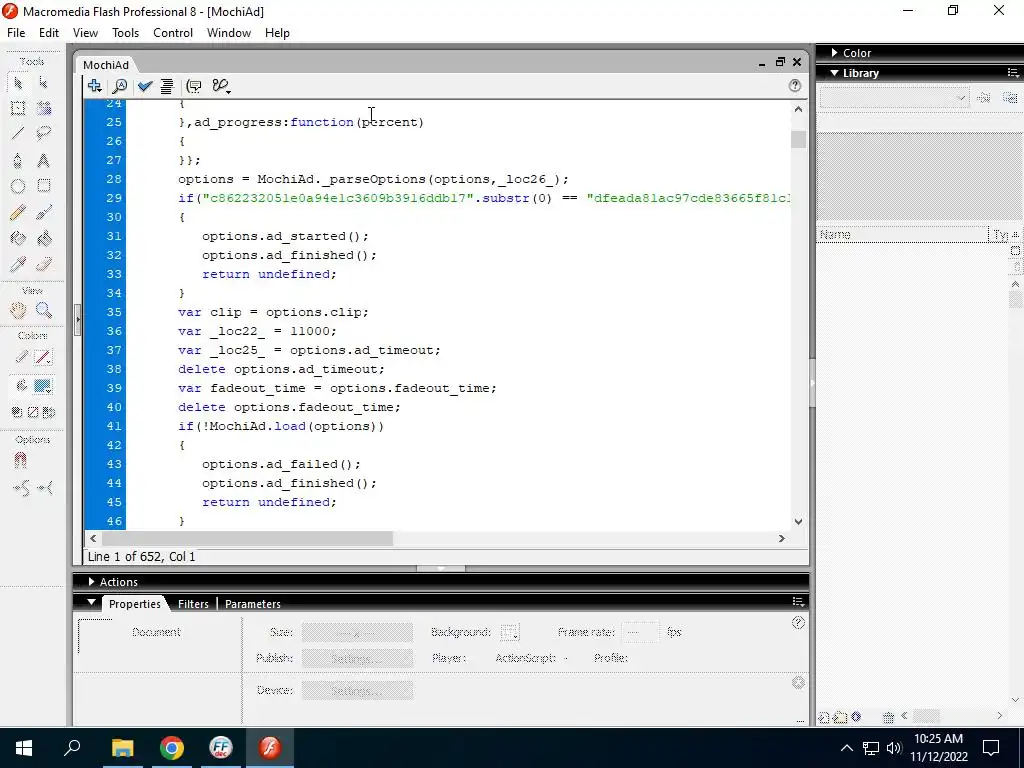Image resolution: width=1024 pixels, height=768 pixels.
Task: Open the stroke color swatch
Action: (43, 358)
